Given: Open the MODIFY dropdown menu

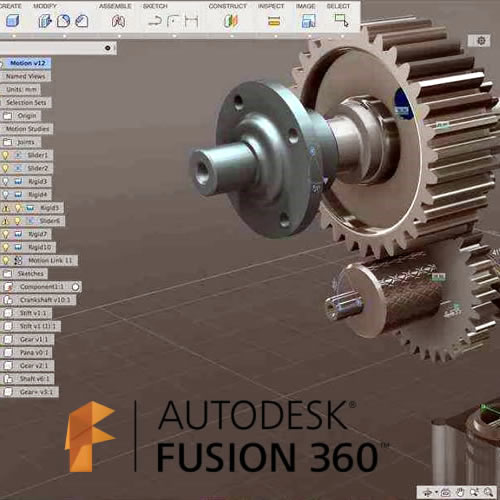Looking at the screenshot, I should click(45, 6).
